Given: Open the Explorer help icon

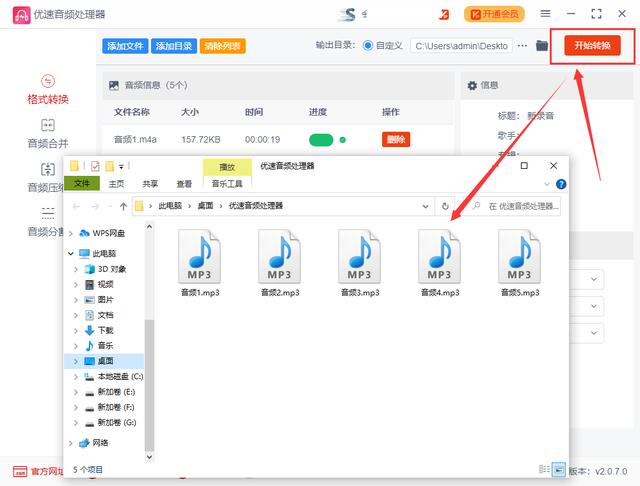Looking at the screenshot, I should point(561,184).
